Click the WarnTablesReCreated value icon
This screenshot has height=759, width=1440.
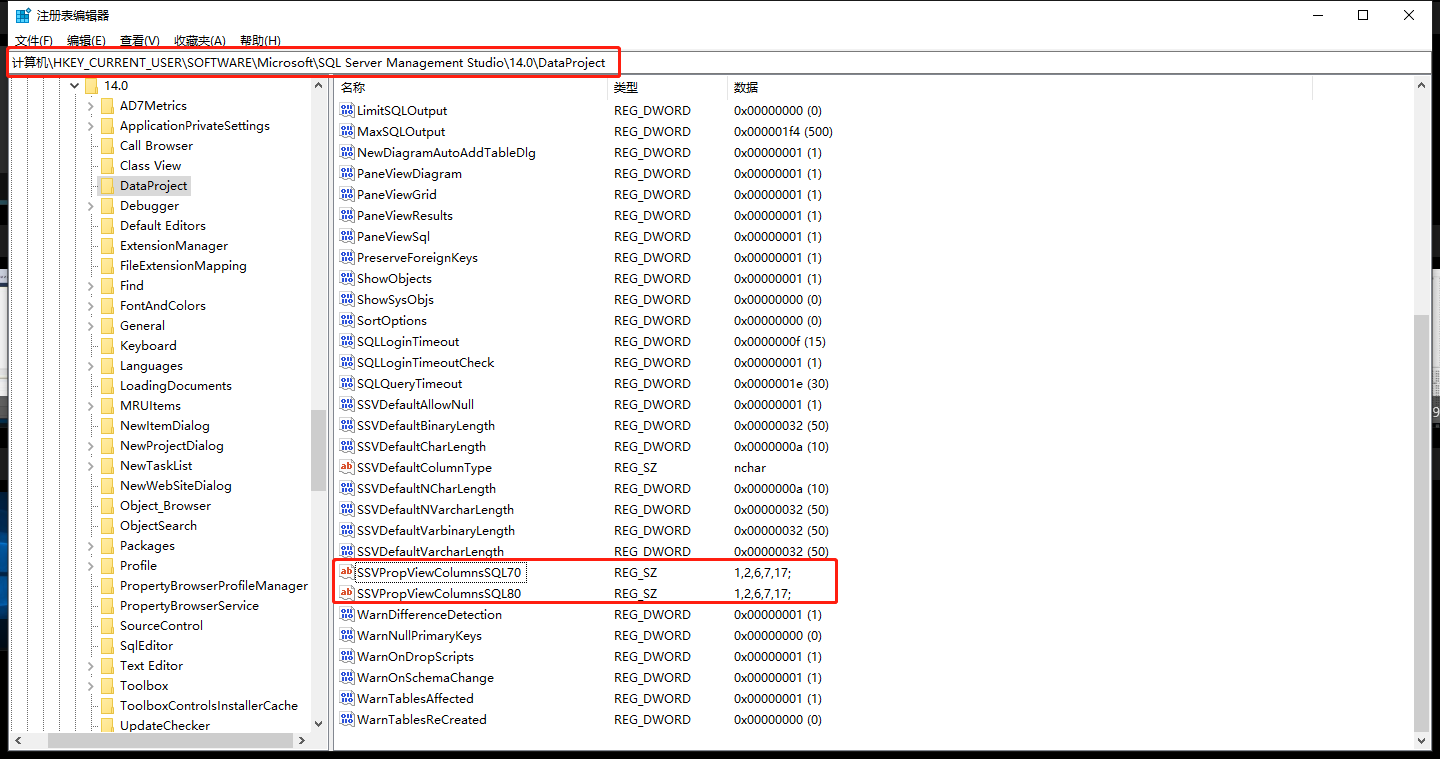tap(347, 719)
